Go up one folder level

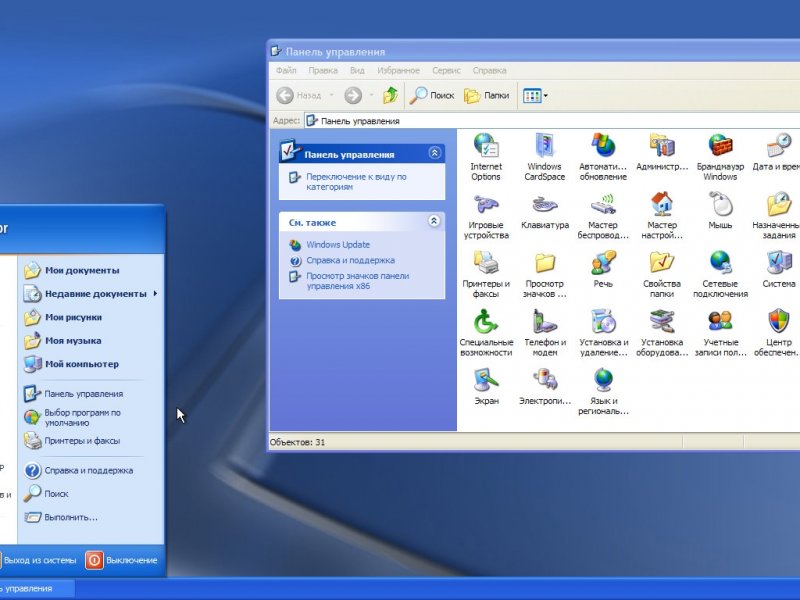[x=390, y=95]
